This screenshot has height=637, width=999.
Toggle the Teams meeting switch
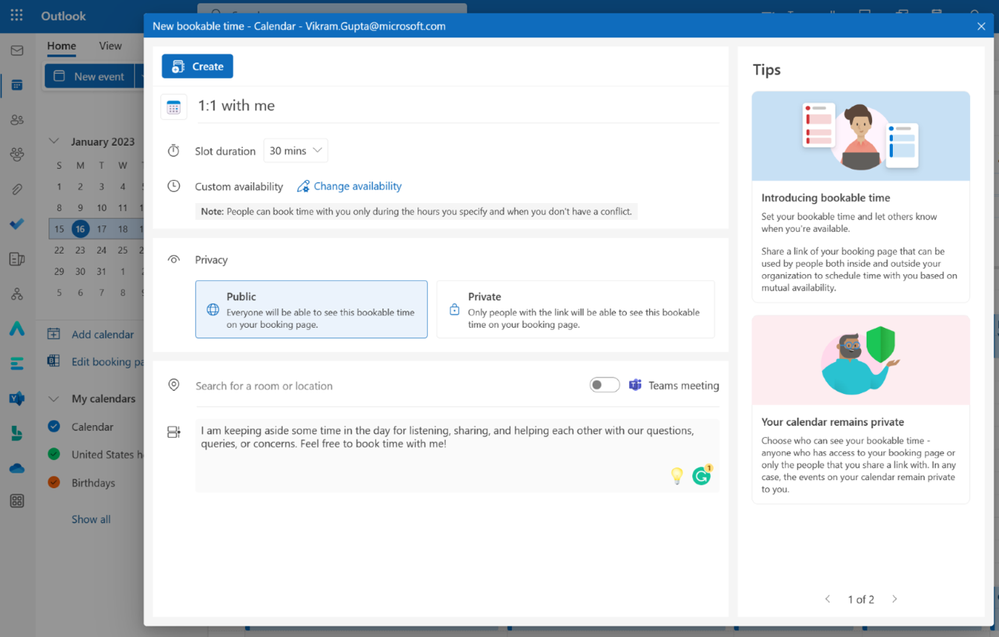tap(604, 385)
